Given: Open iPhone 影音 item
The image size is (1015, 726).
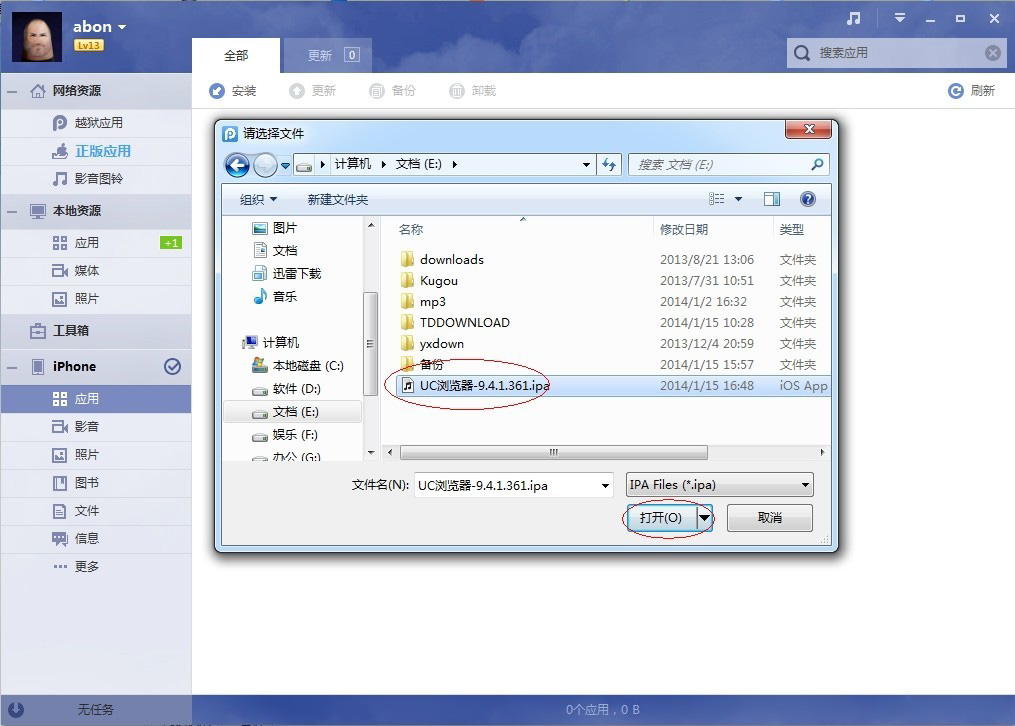Looking at the screenshot, I should (96, 427).
